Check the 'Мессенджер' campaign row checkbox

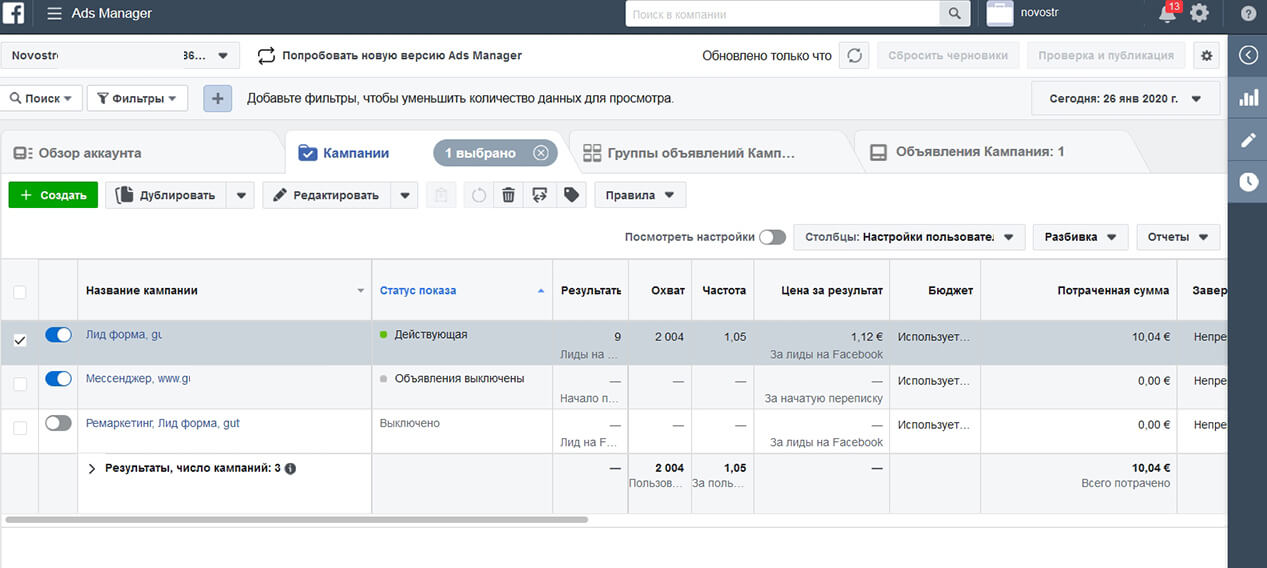point(20,384)
